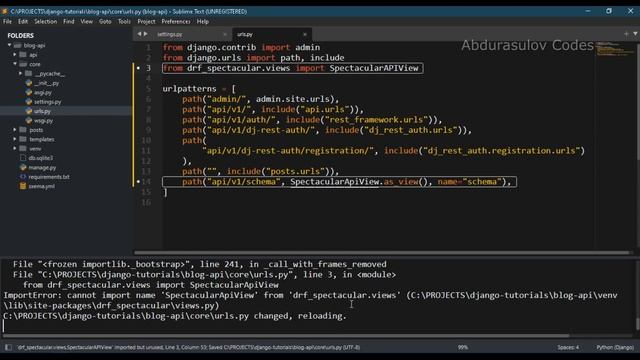Open __init__.py in the sidebar

[46, 83]
